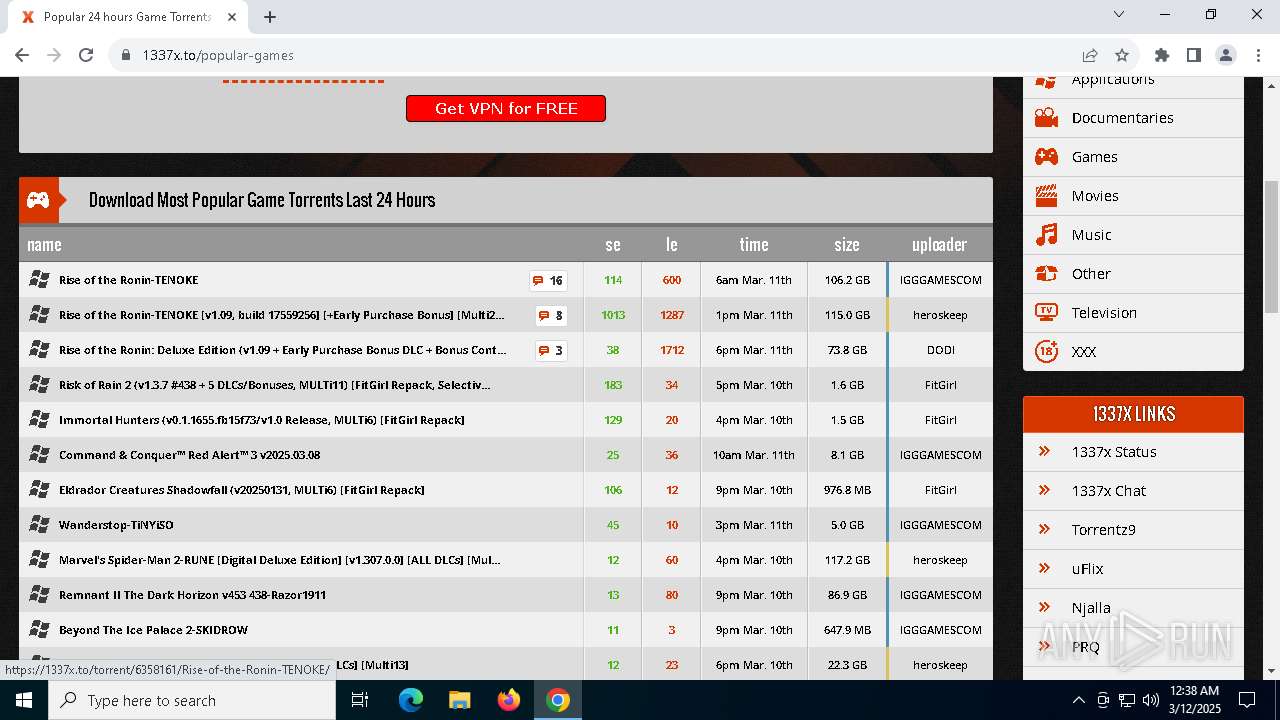The image size is (1280, 720).
Task: Launch Firefox from the taskbar
Action: [x=508, y=700]
